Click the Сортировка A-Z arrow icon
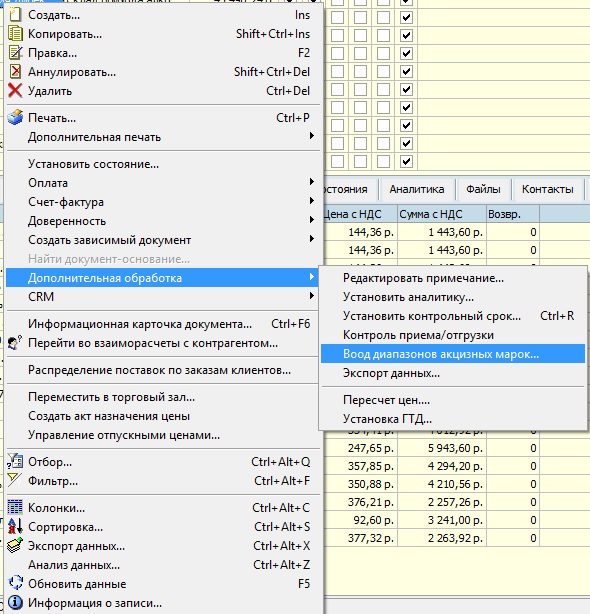This screenshot has height=614, width=590. tap(15, 526)
